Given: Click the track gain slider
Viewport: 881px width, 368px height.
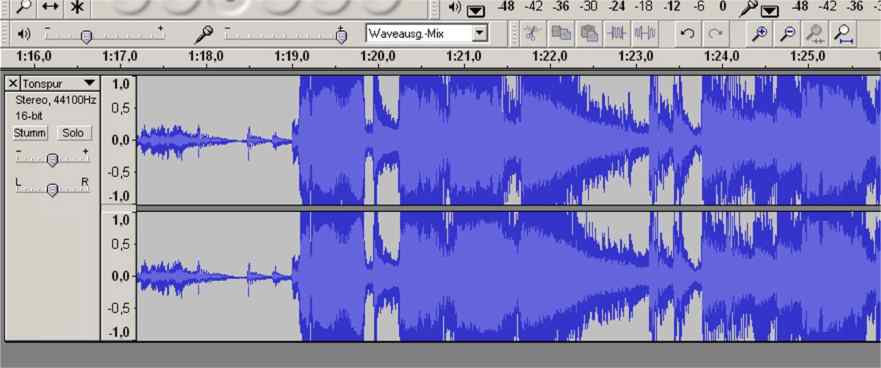Looking at the screenshot, I should [52, 159].
